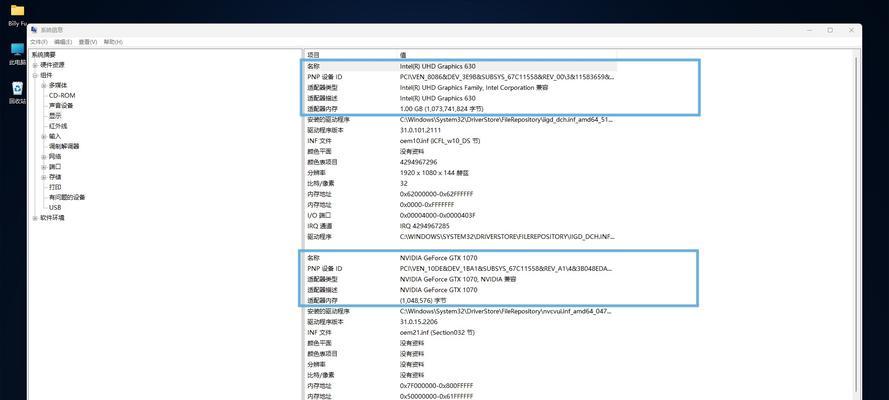Open the 查看(V) menu

pos(88,42)
